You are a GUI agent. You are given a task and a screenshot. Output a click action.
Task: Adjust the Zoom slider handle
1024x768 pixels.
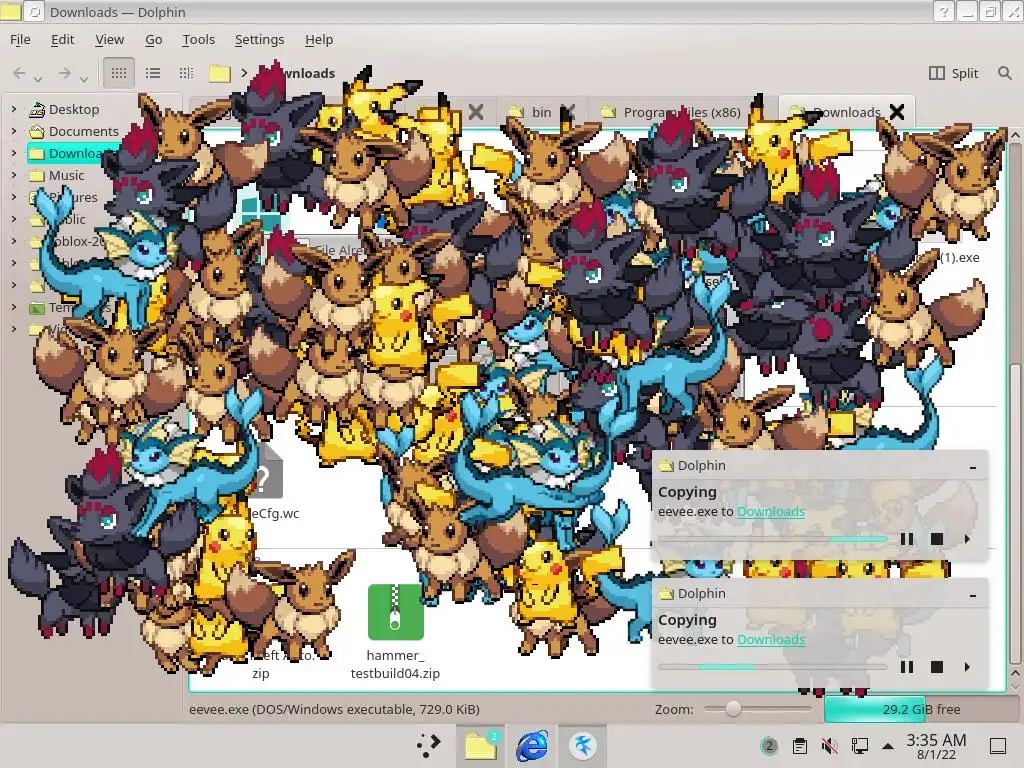[x=733, y=709]
